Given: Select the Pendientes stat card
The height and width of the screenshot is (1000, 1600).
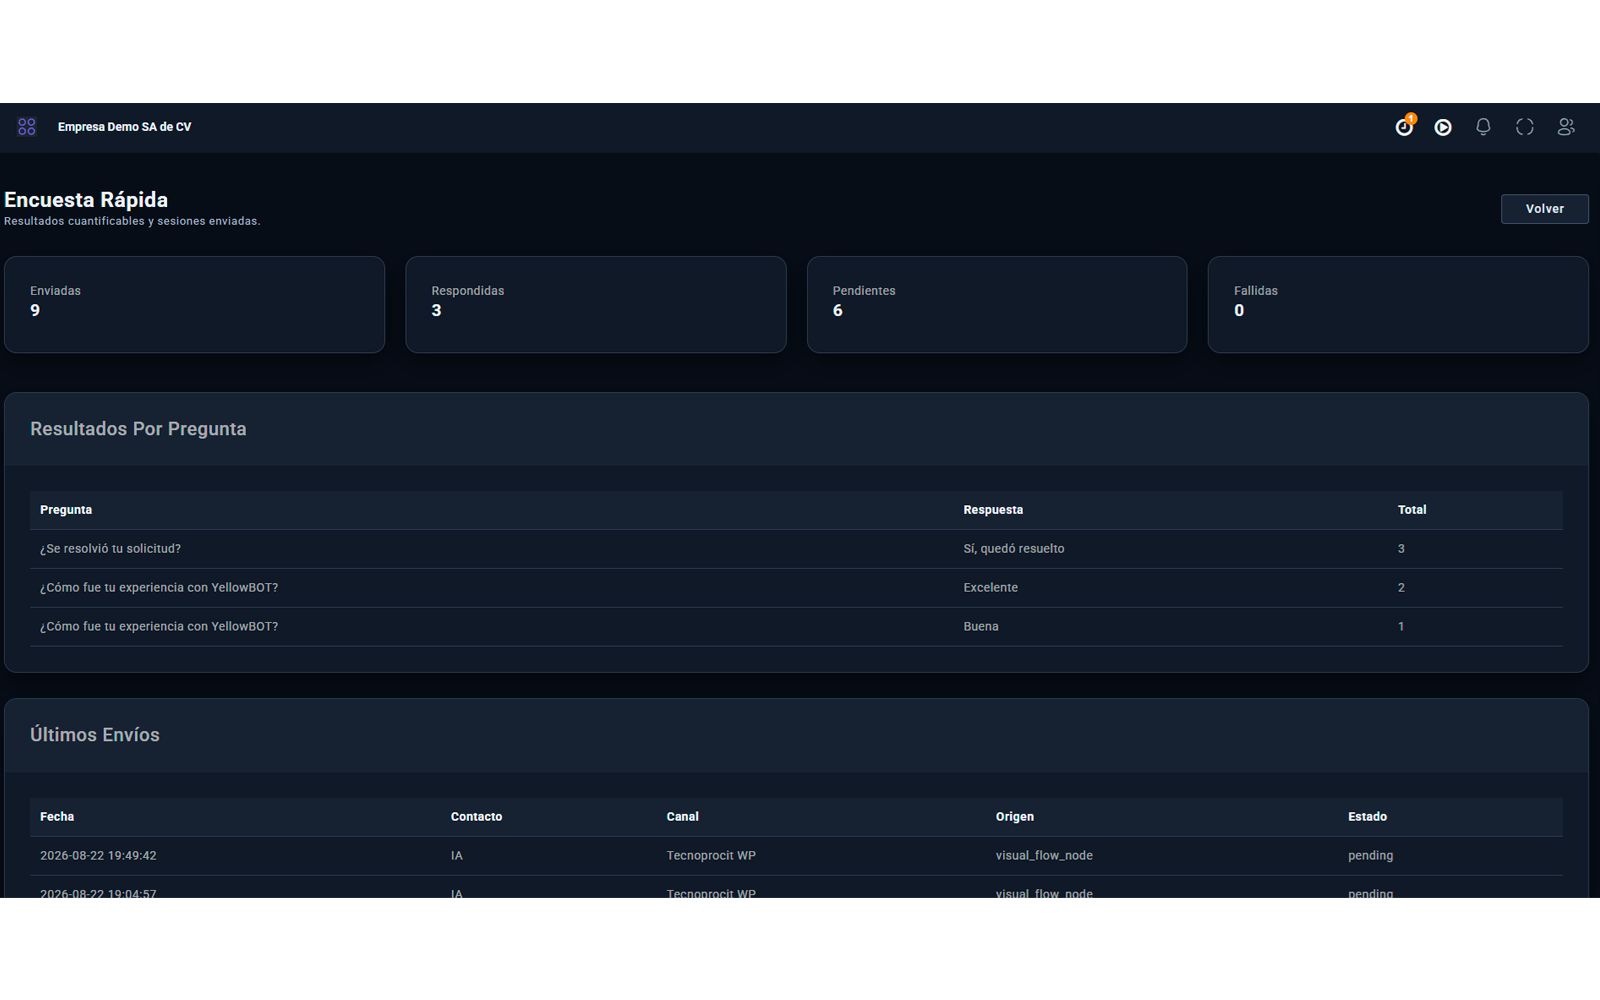Looking at the screenshot, I should click(x=997, y=304).
